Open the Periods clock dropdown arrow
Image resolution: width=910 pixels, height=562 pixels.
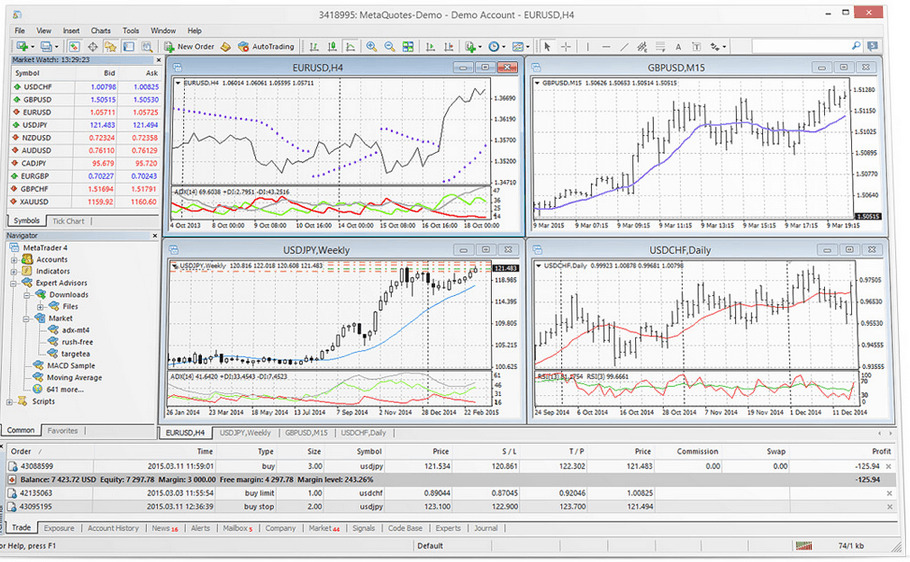503,47
